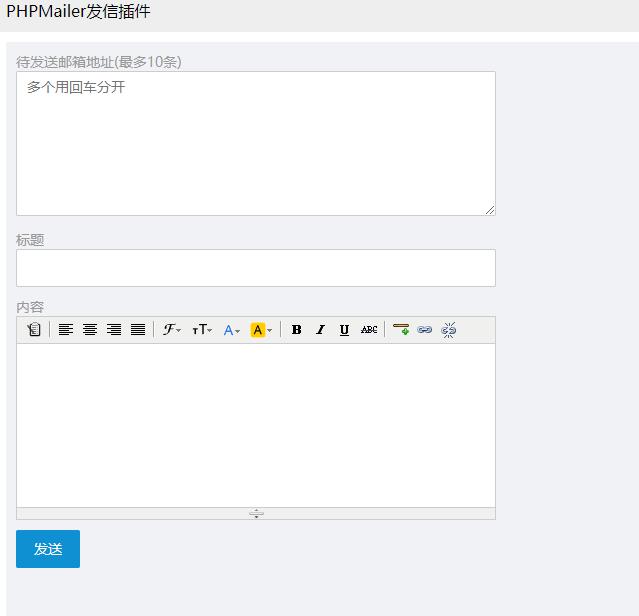Screen dimensions: 639x616
Task: Click the 发送 send button
Action: click(x=48, y=549)
